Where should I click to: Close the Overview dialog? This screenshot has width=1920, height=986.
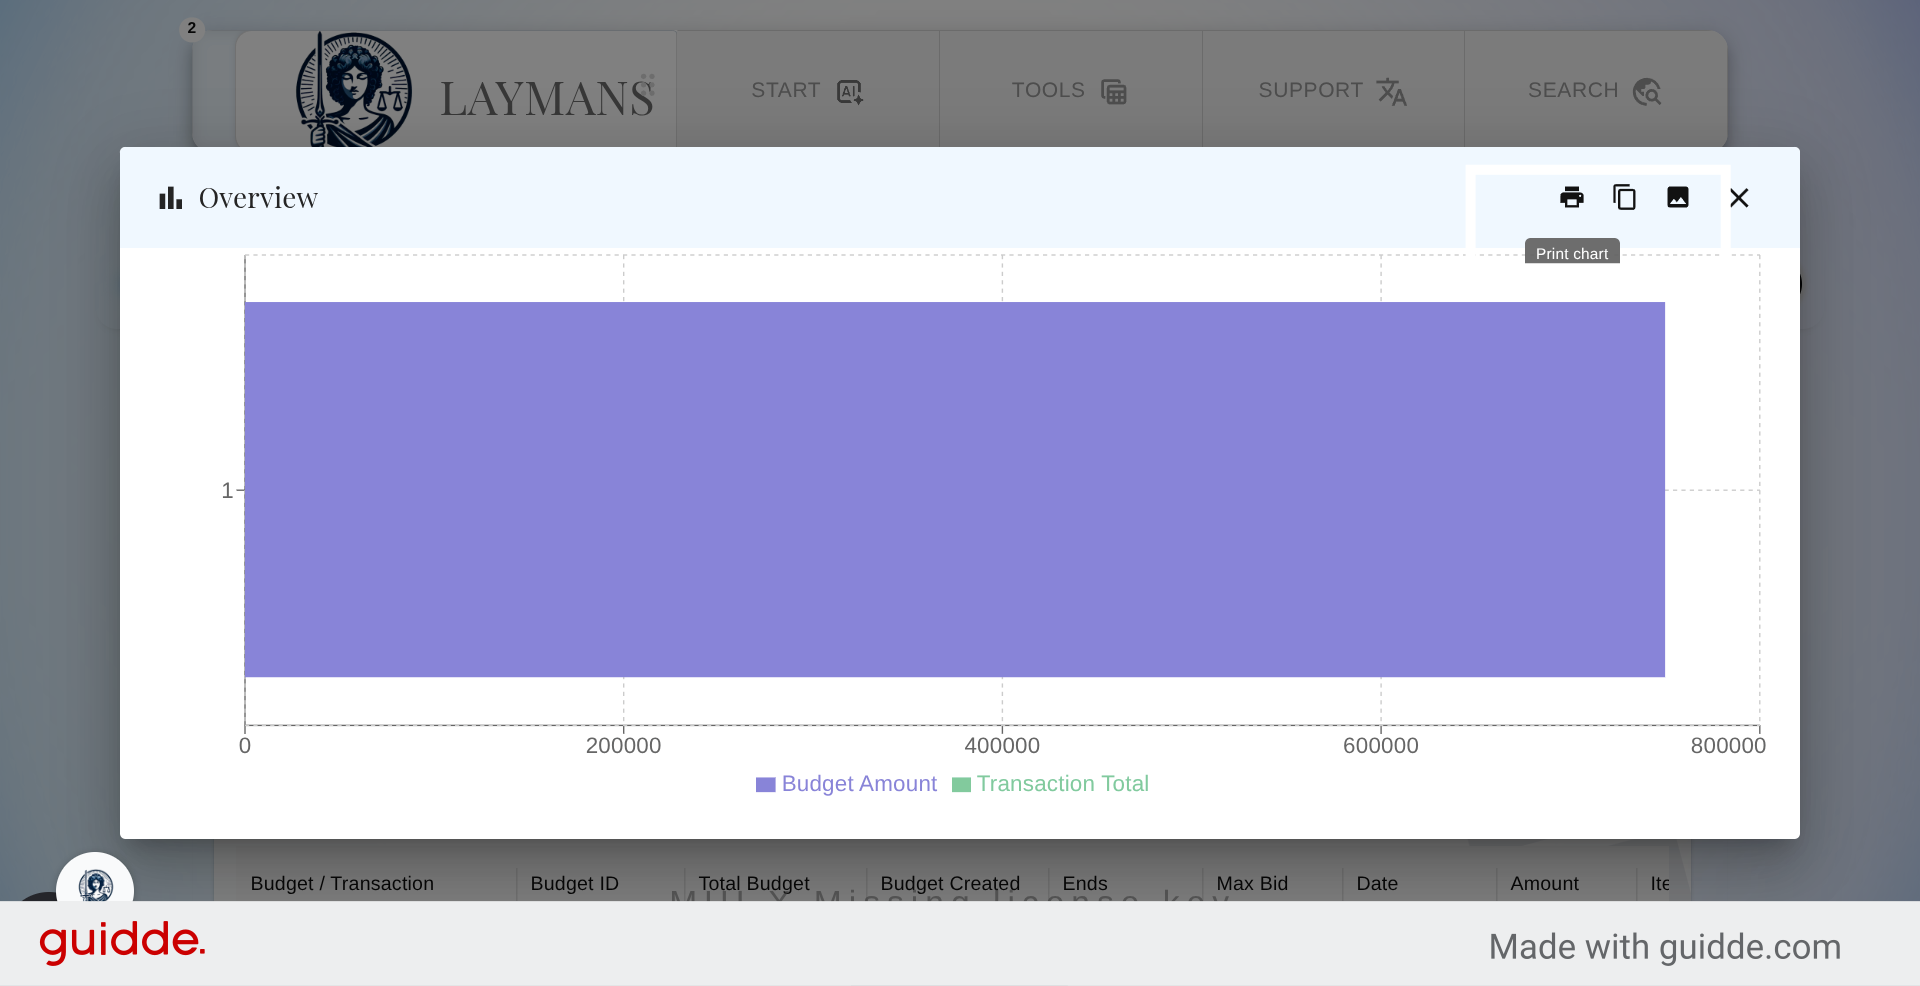tap(1739, 197)
